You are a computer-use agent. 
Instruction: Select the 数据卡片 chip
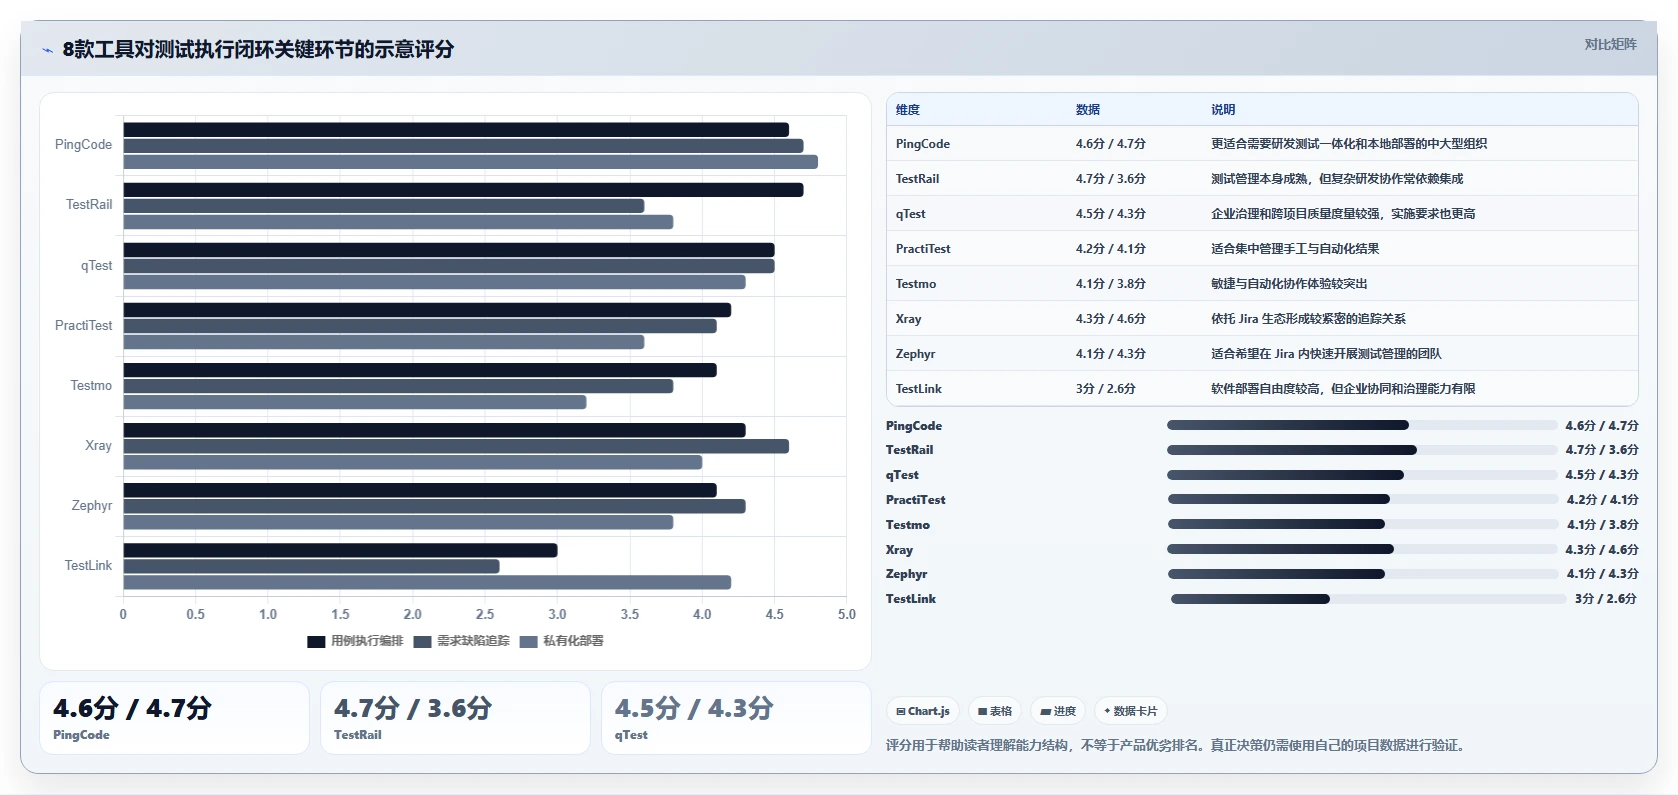[1130, 711]
